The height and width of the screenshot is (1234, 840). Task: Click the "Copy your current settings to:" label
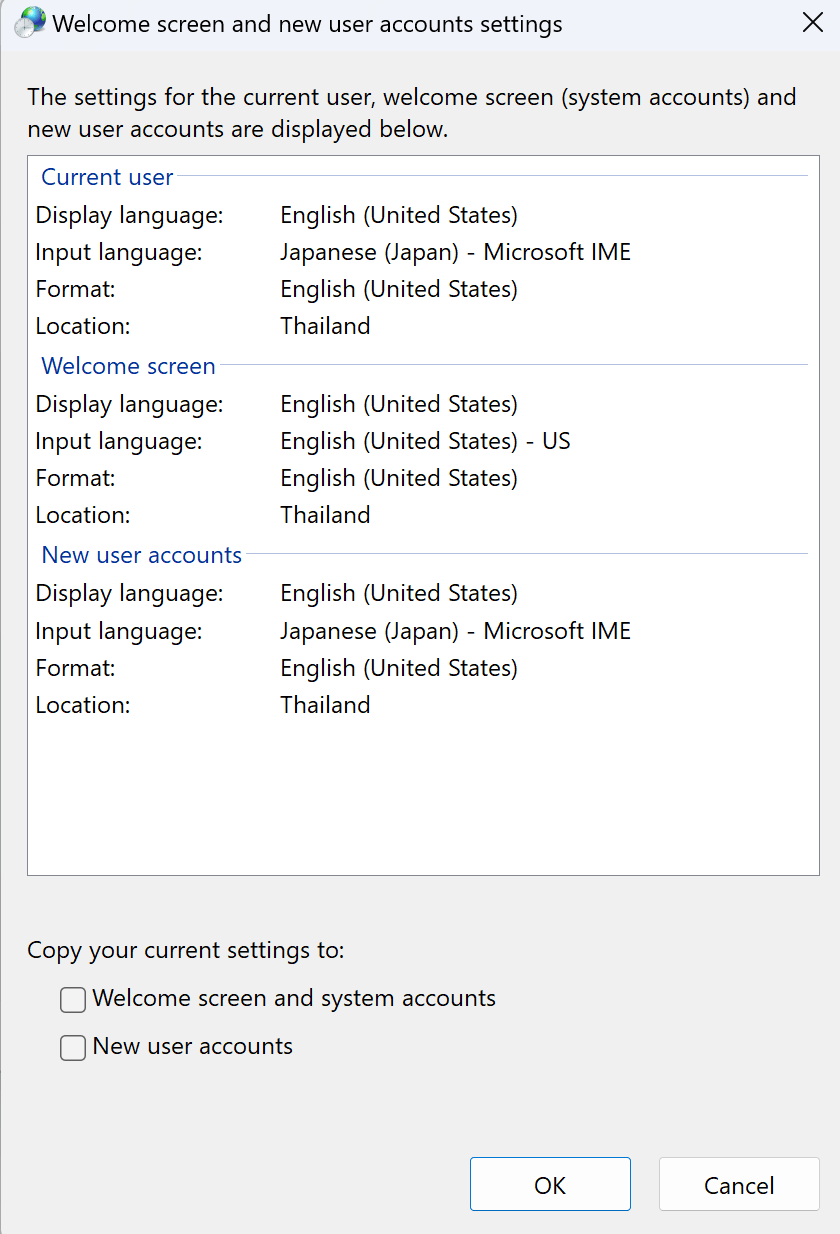[186, 950]
